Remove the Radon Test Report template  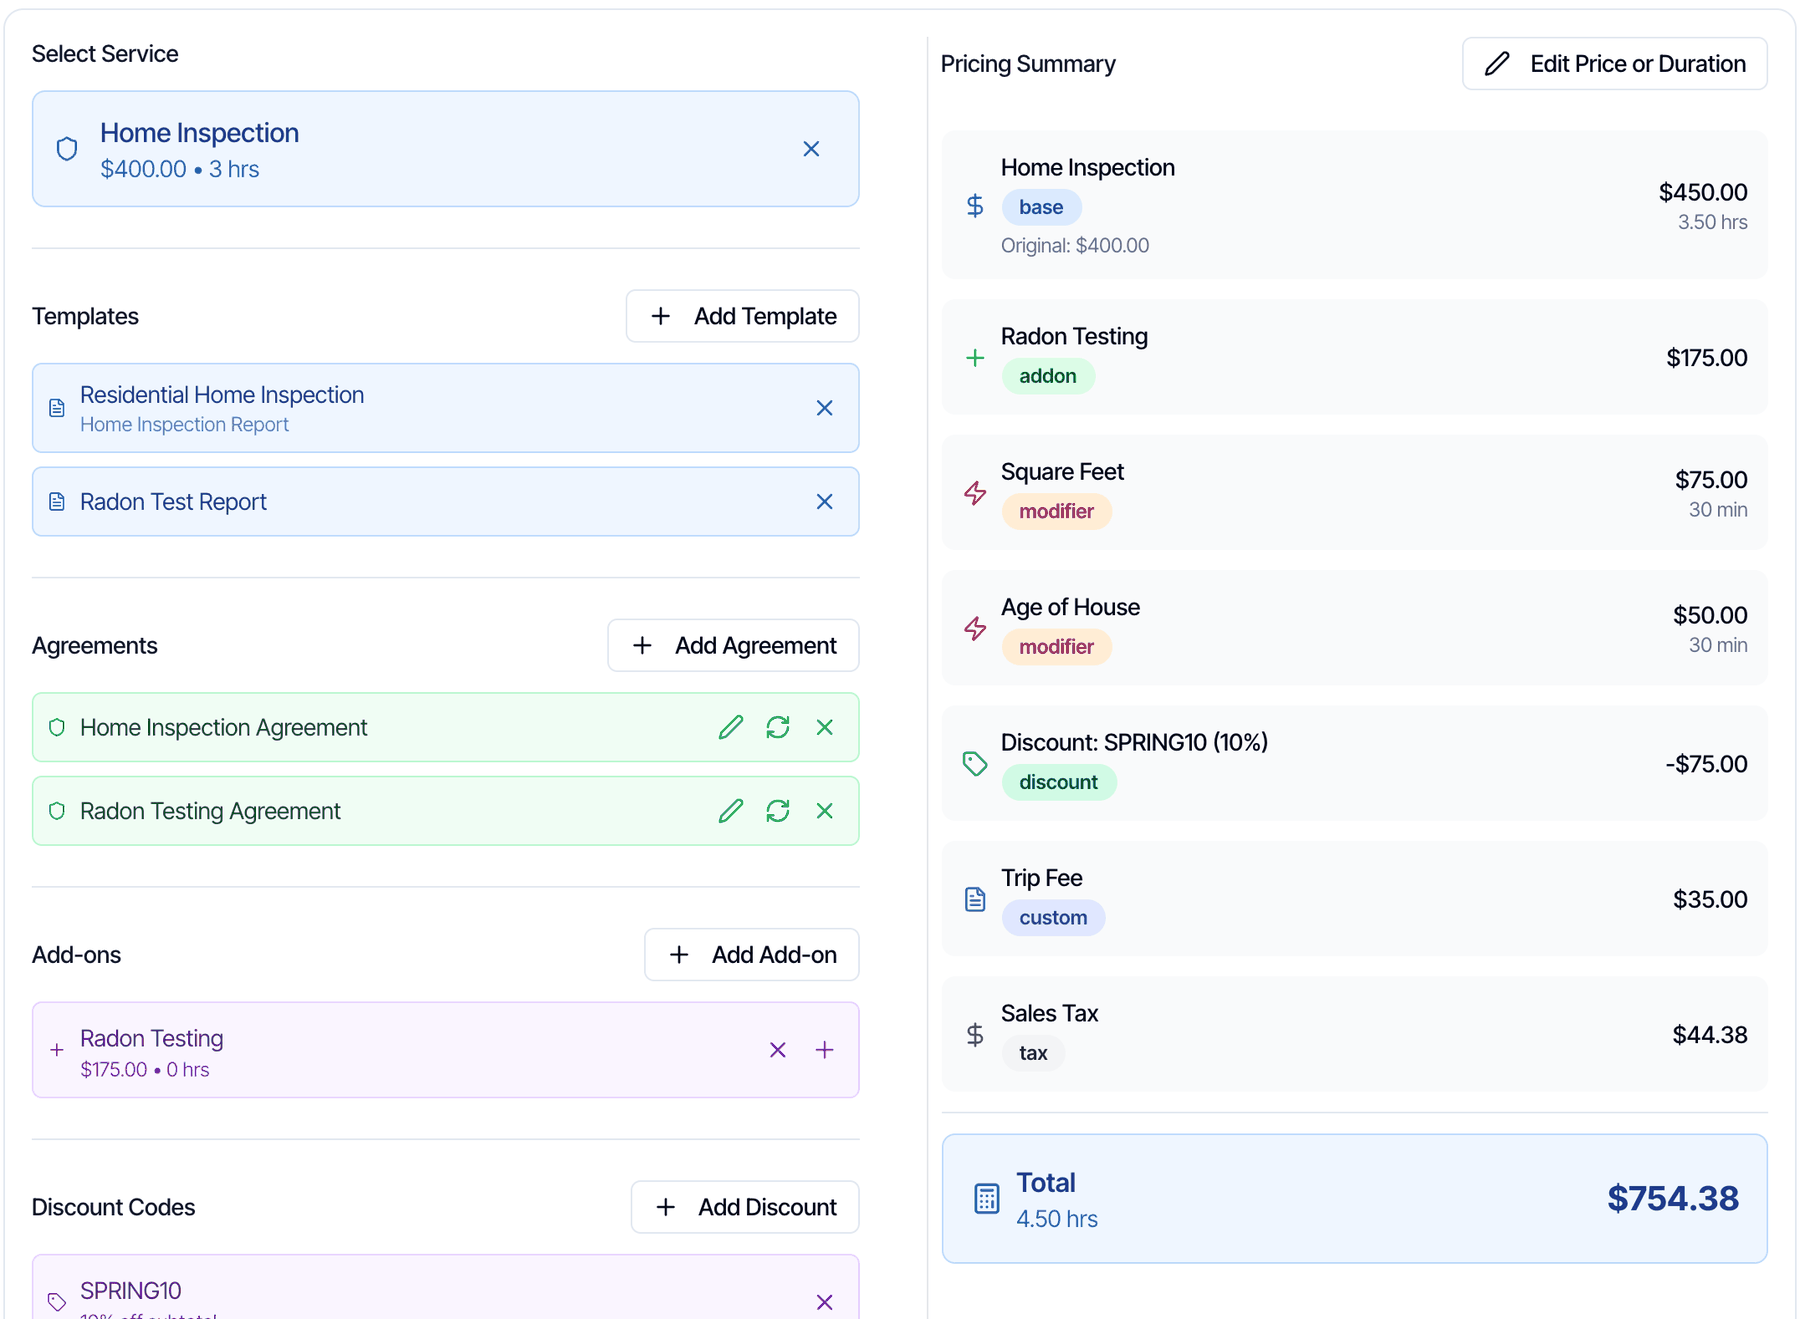pyautogui.click(x=824, y=502)
